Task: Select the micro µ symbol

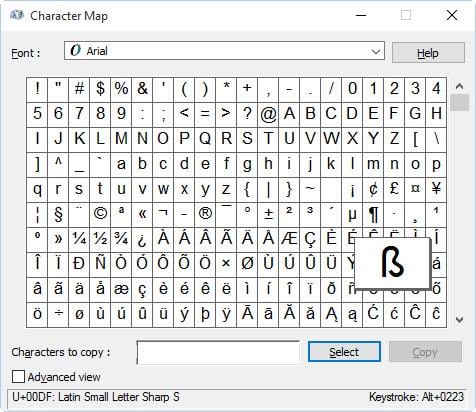Action: click(352, 214)
